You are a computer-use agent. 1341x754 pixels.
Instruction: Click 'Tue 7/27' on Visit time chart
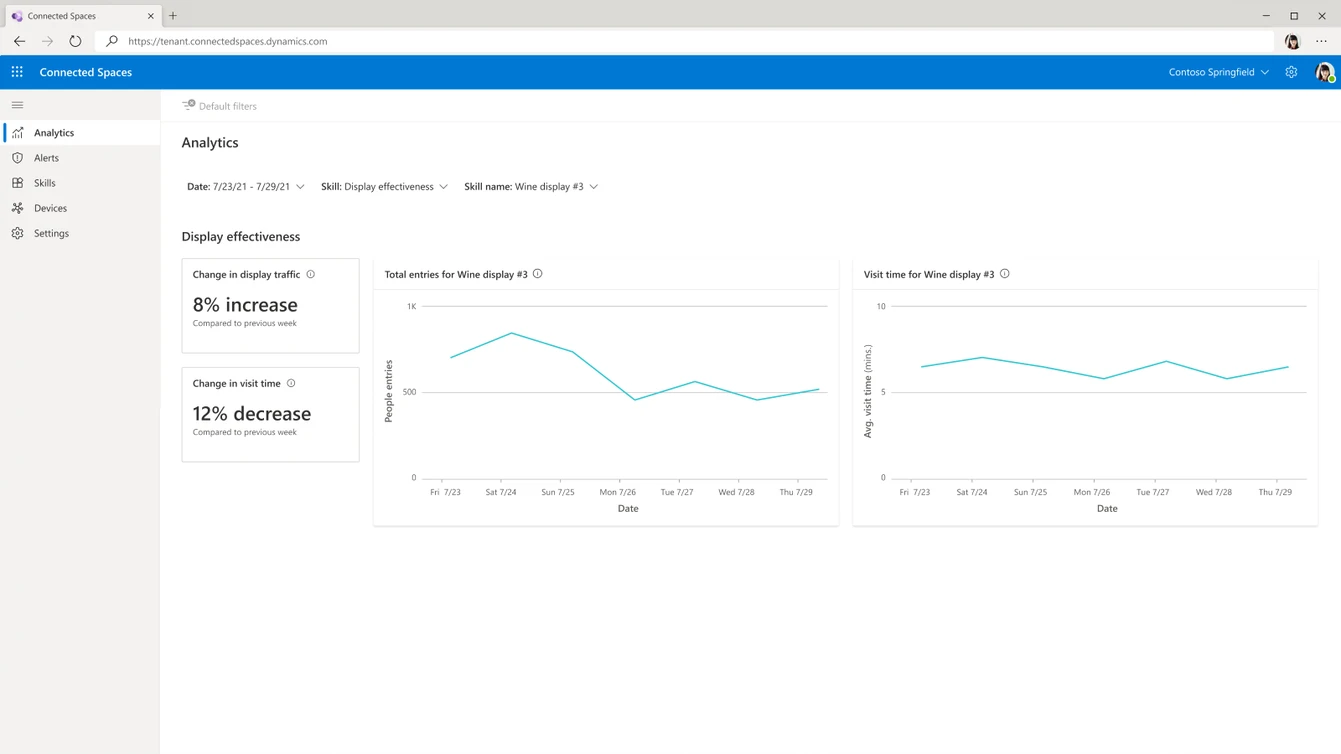coord(1153,492)
